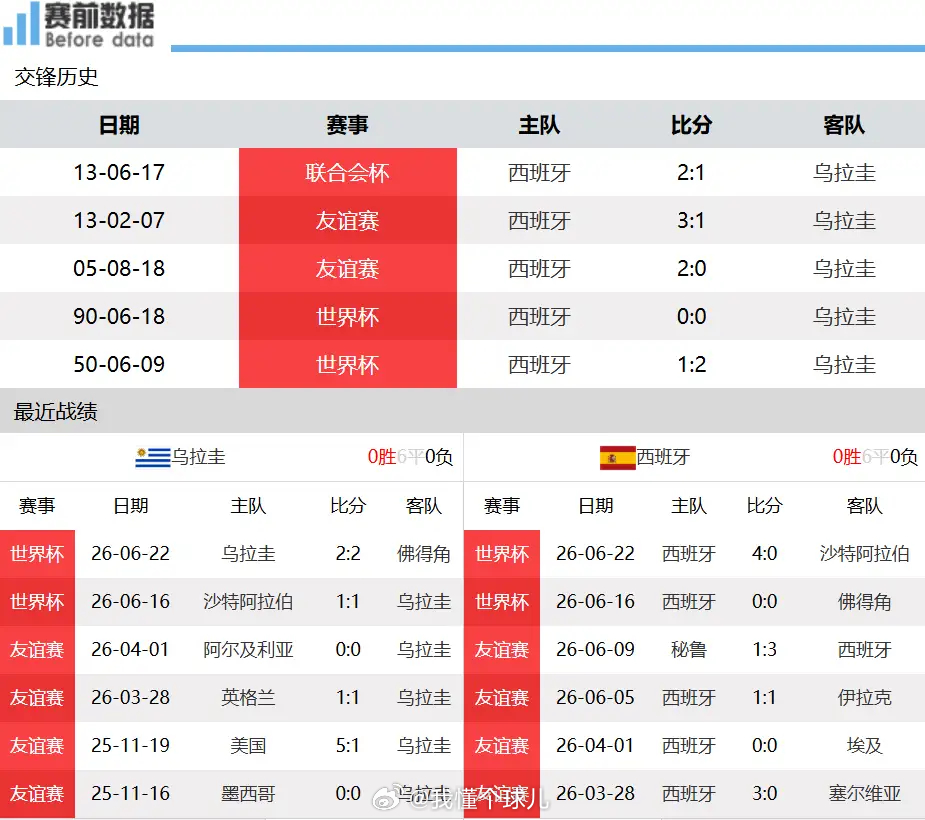This screenshot has height=820, width=925.
Task: Click 塞尔维亚 in Spain's recent results
Action: (x=864, y=793)
